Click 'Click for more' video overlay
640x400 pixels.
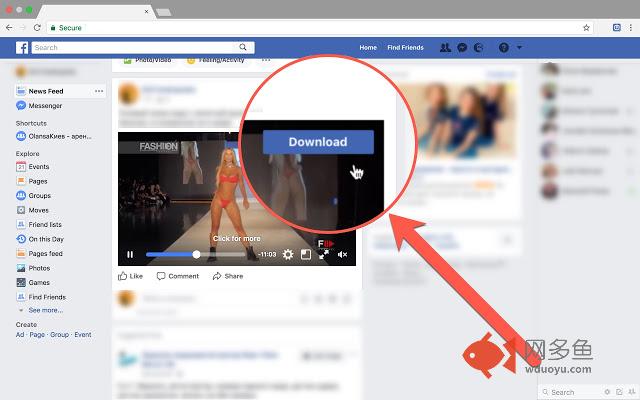[x=237, y=238]
